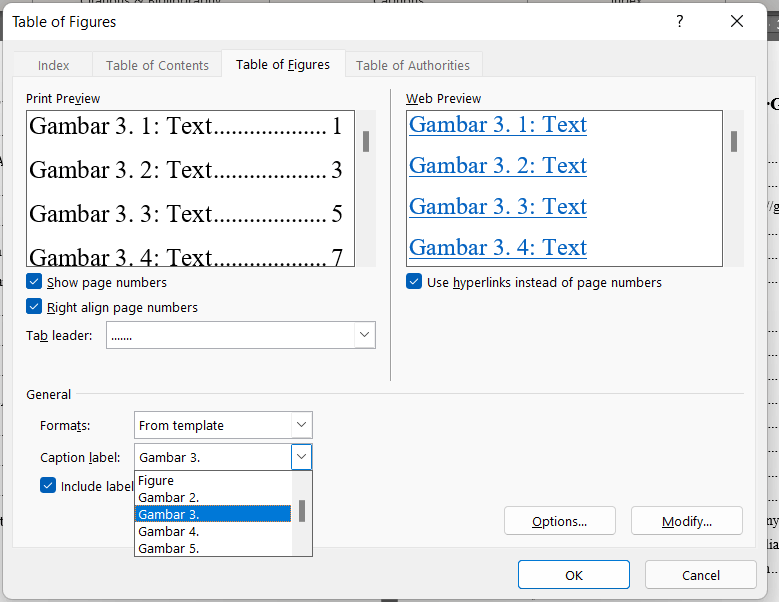This screenshot has width=779, height=602.
Task: Collapse the Caption label dropdown arrow
Action: point(301,457)
